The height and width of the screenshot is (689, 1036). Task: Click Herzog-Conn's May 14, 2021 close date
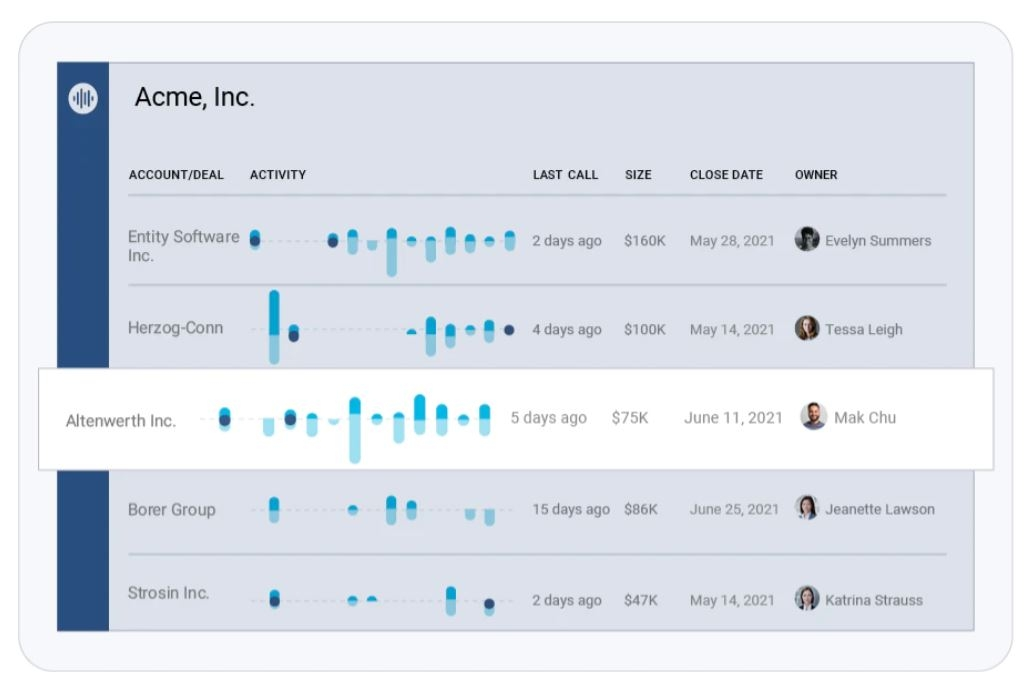732,329
